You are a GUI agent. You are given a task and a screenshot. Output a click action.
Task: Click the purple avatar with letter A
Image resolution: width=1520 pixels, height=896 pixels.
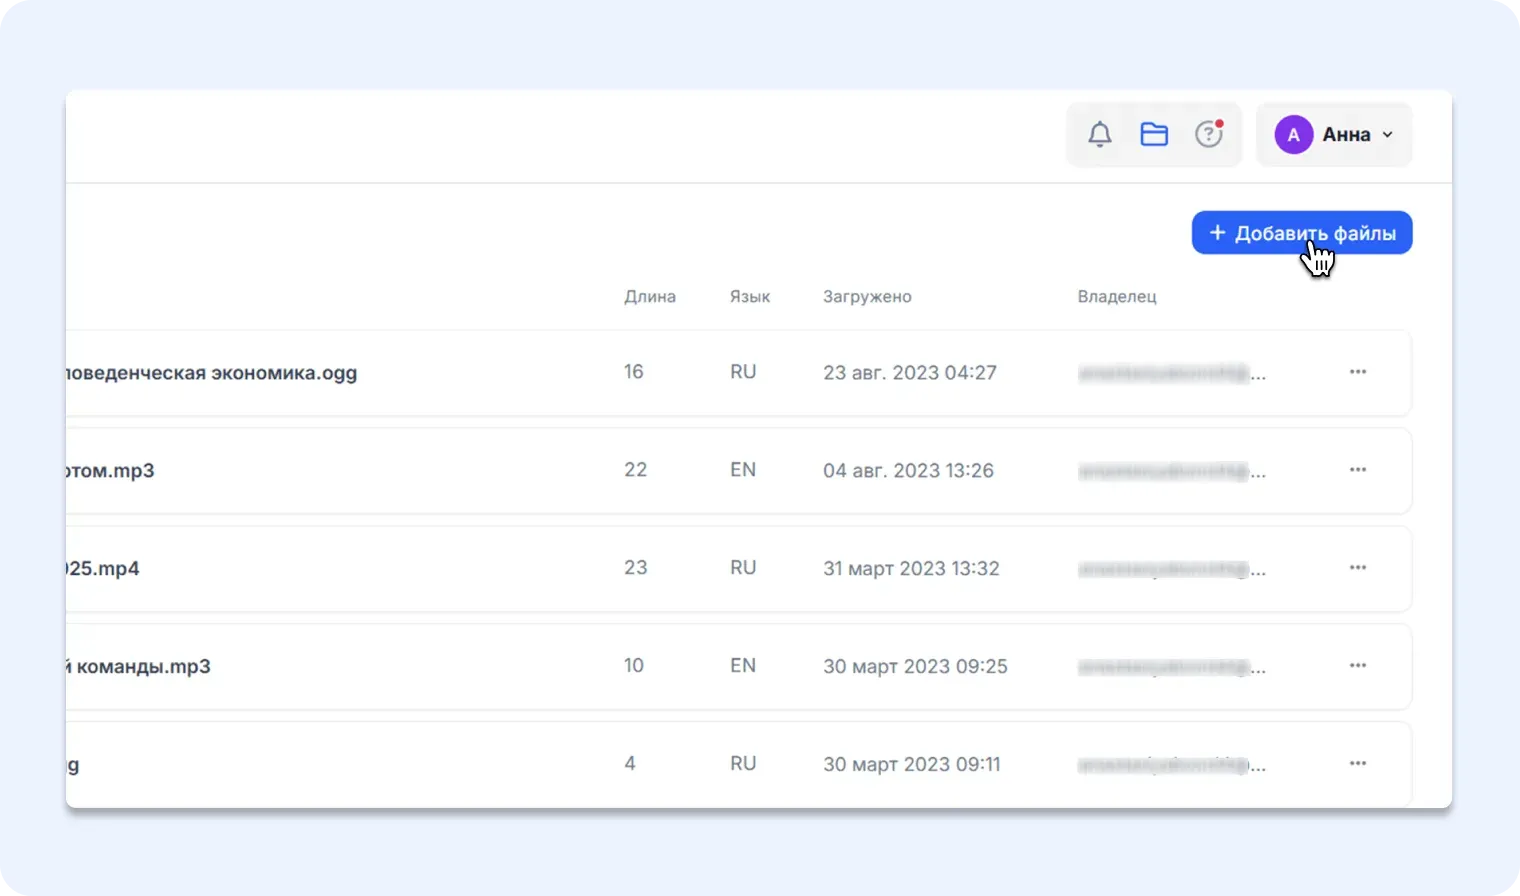[1293, 134]
